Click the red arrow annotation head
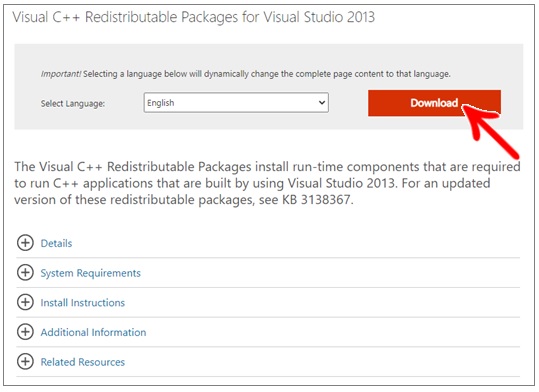This screenshot has width=539, height=392. tap(477, 119)
